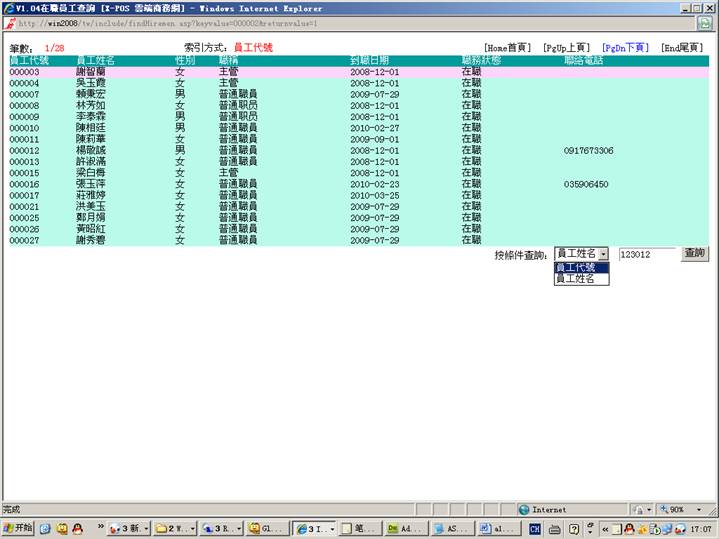Click the CH language indicator in taskbar
Screen dimensions: 719x539
[x=535, y=527]
